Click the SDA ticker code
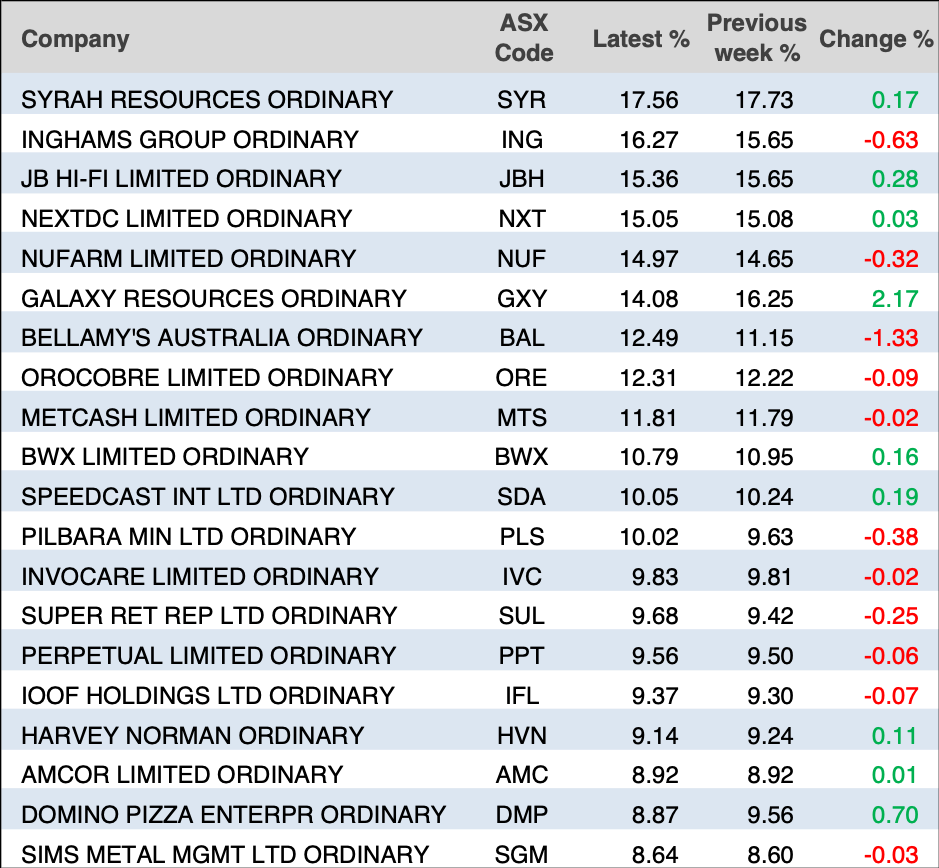This screenshot has width=939, height=868. (x=522, y=497)
